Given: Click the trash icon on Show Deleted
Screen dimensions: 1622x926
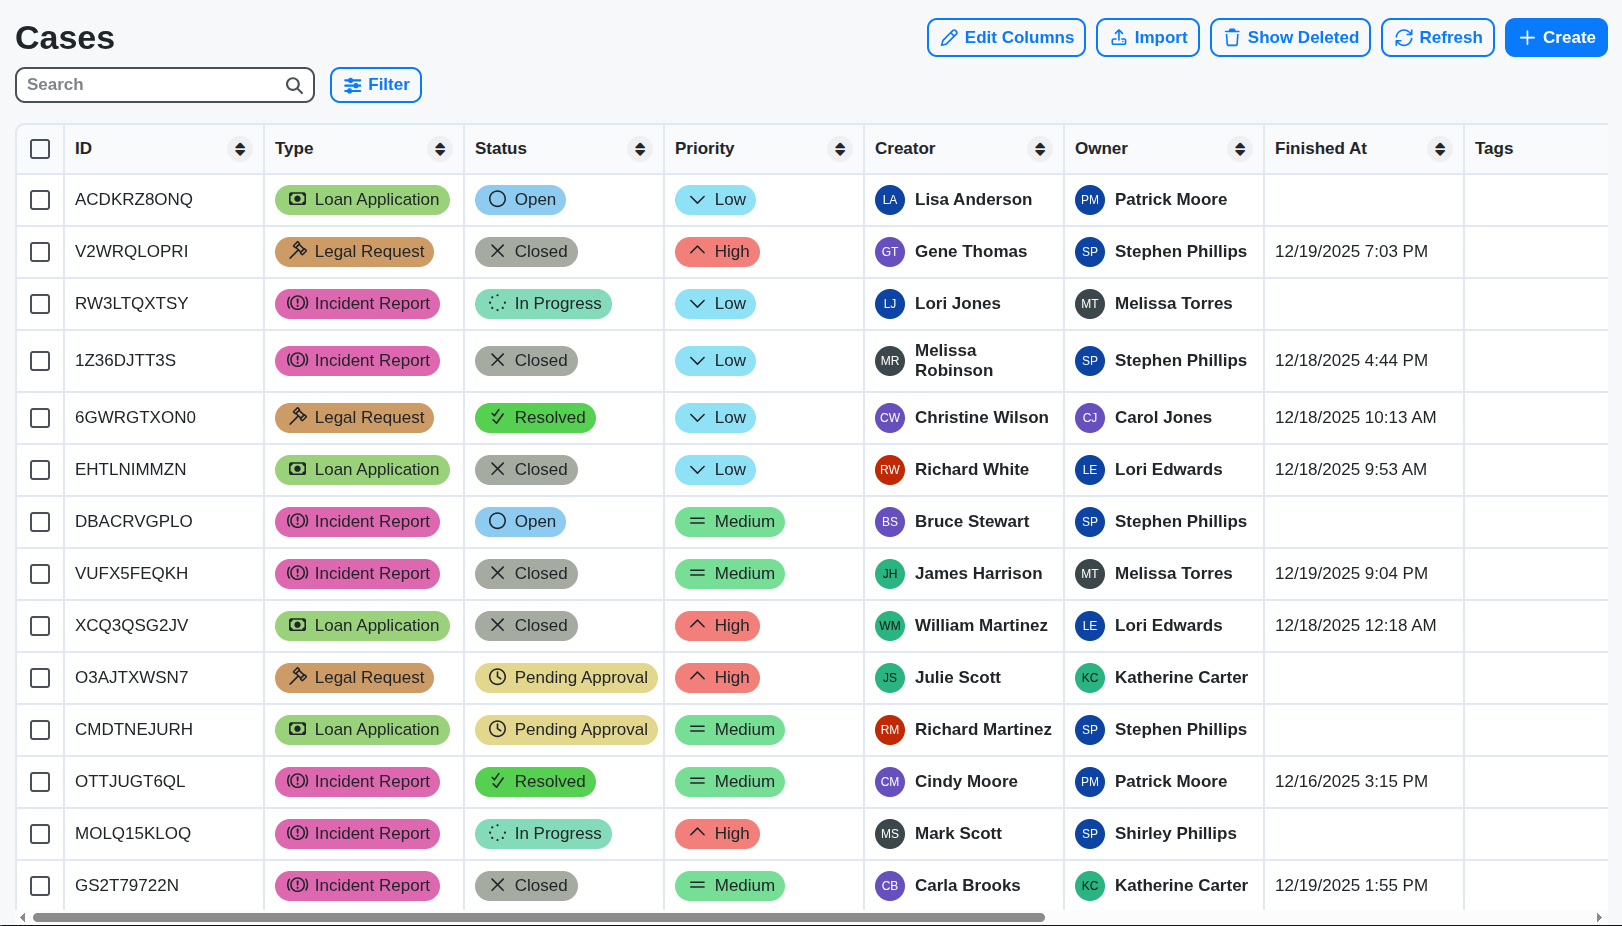Looking at the screenshot, I should click(x=1230, y=37).
